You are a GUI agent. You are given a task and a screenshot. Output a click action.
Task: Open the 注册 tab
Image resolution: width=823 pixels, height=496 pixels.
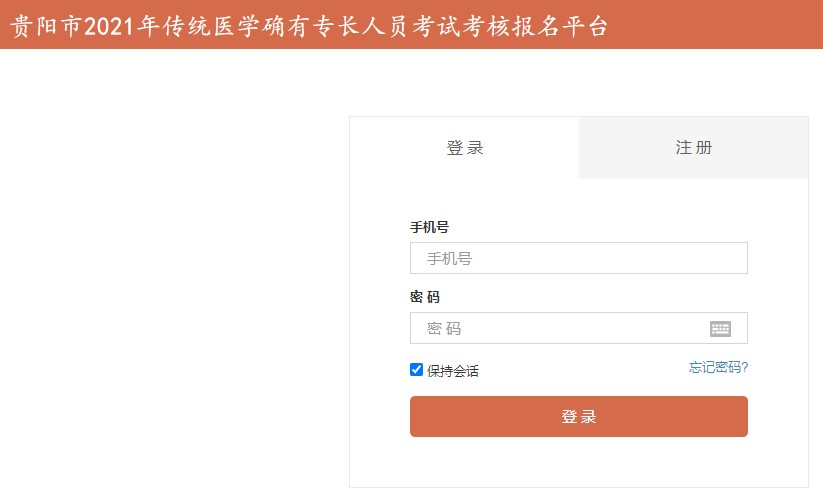pyautogui.click(x=693, y=148)
